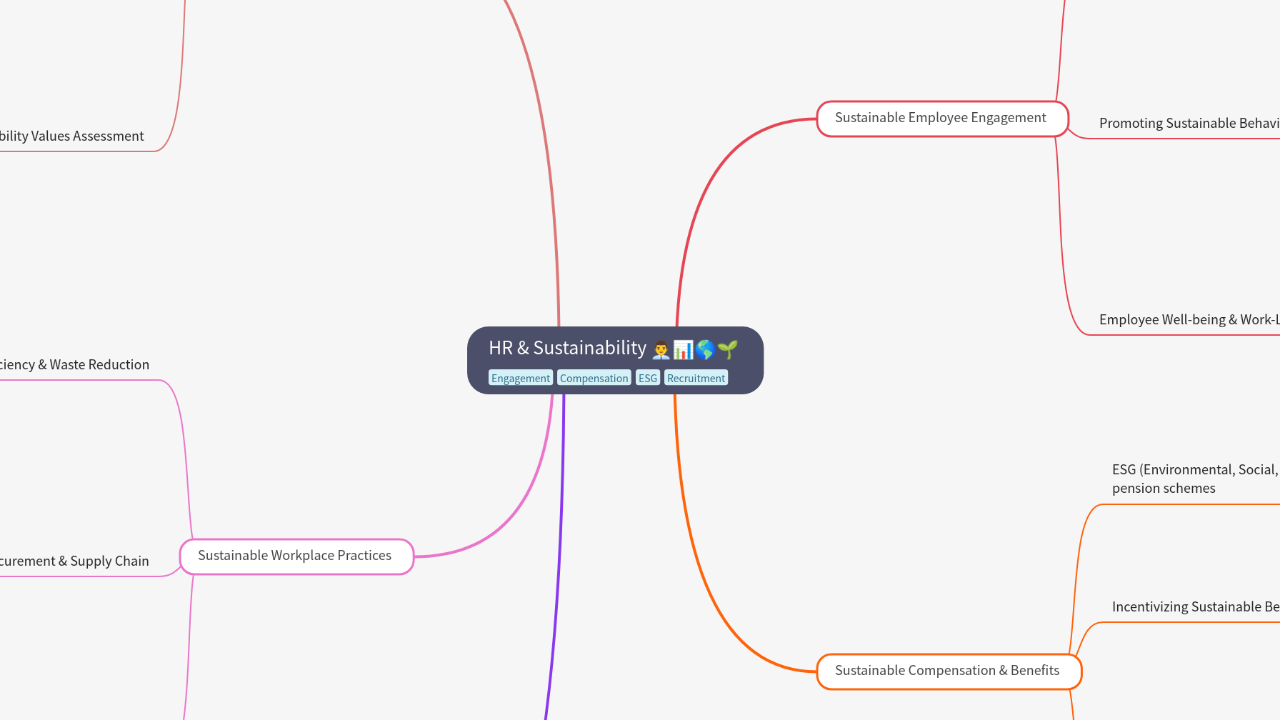
Task: Click the ESG pension schemes subtopic
Action: pyautogui.click(x=1195, y=479)
